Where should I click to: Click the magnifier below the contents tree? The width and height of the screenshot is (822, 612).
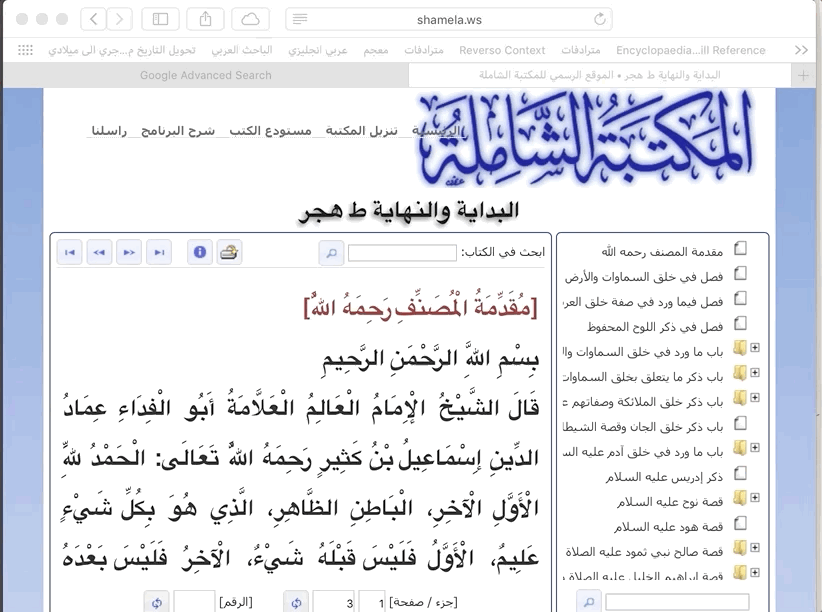click(x=589, y=602)
